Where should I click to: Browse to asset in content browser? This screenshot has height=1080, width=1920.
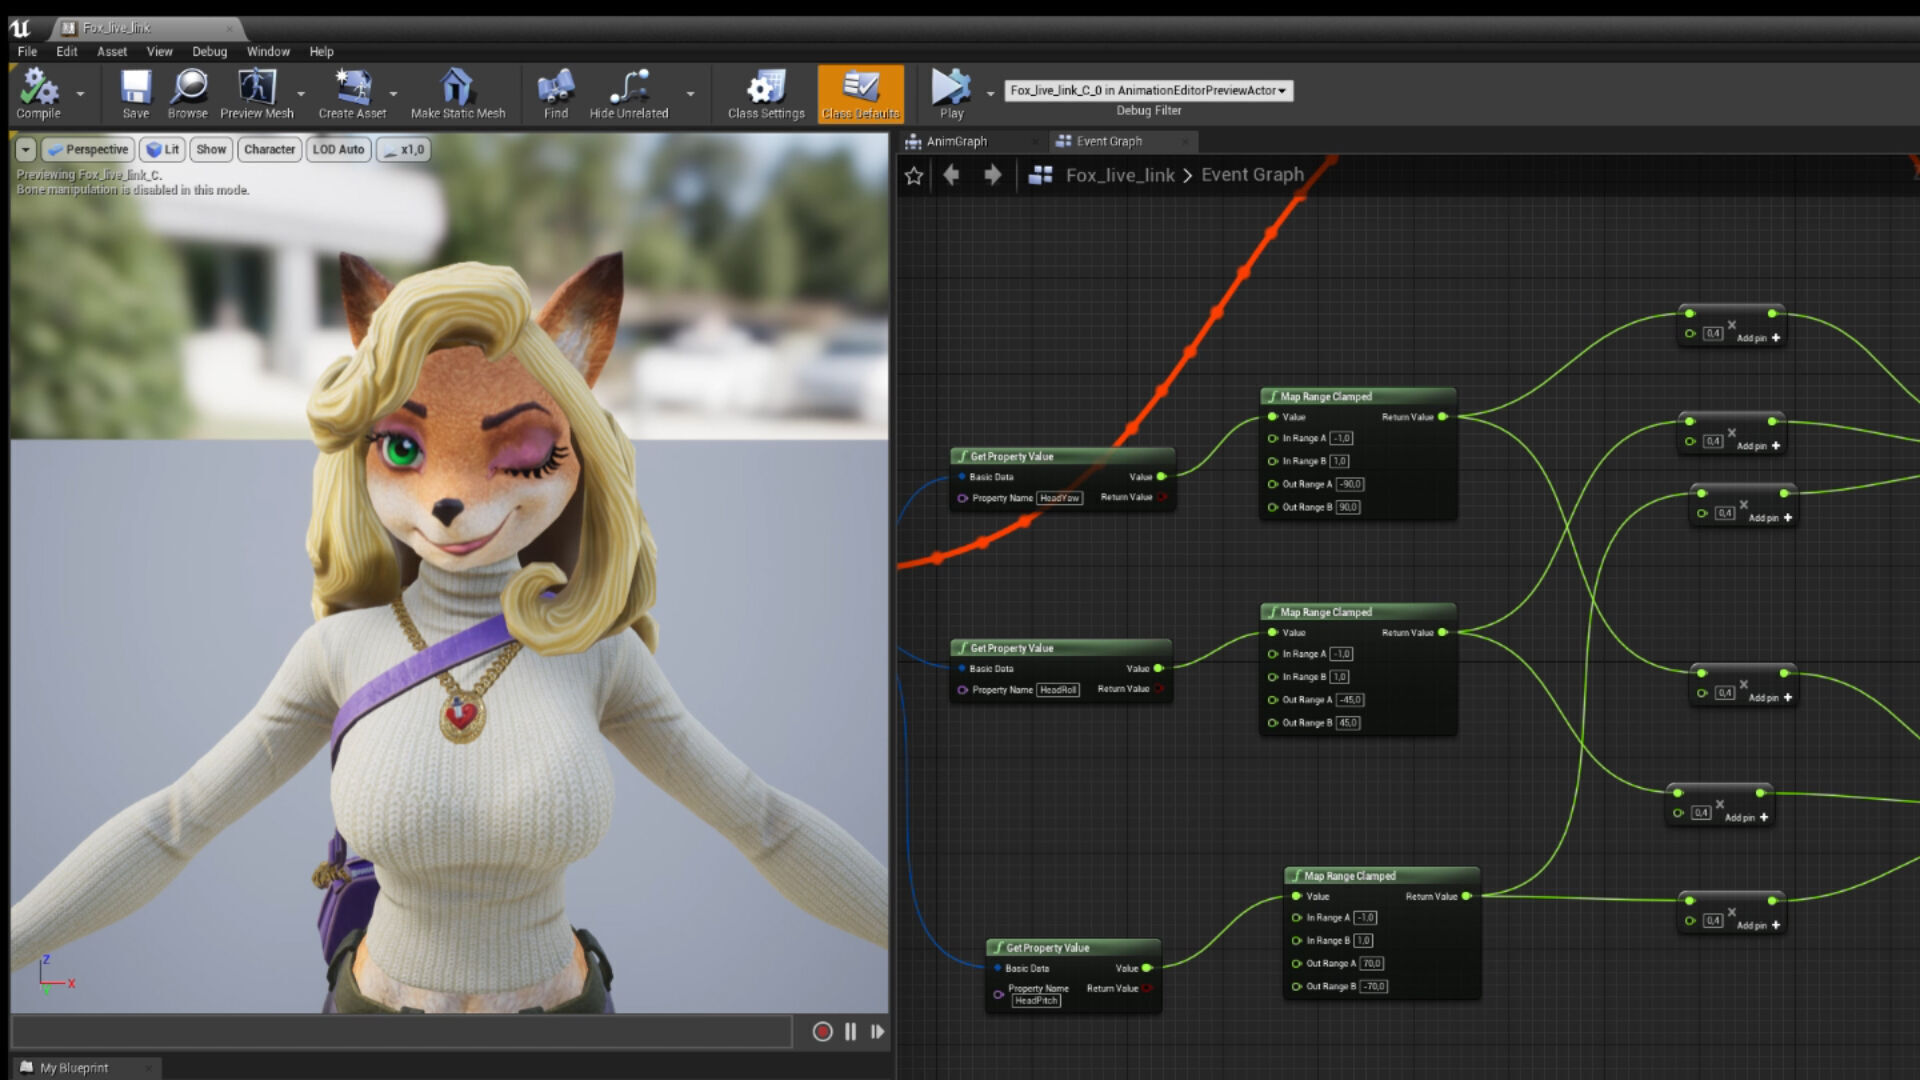click(187, 94)
